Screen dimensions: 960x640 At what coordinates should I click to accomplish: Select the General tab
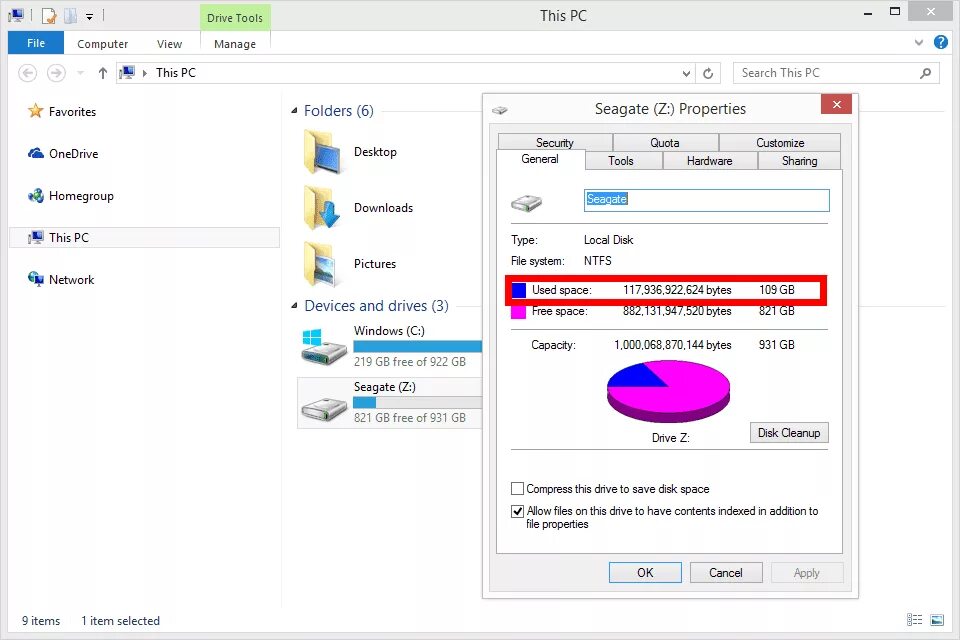pyautogui.click(x=540, y=159)
